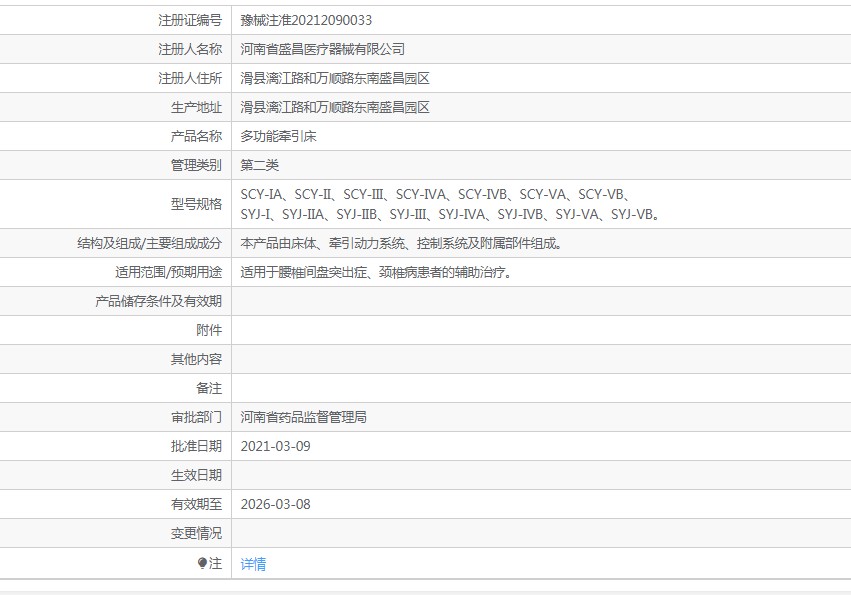The width and height of the screenshot is (851, 595).
Task: Click the 有效期至 label
Action: (x=196, y=504)
